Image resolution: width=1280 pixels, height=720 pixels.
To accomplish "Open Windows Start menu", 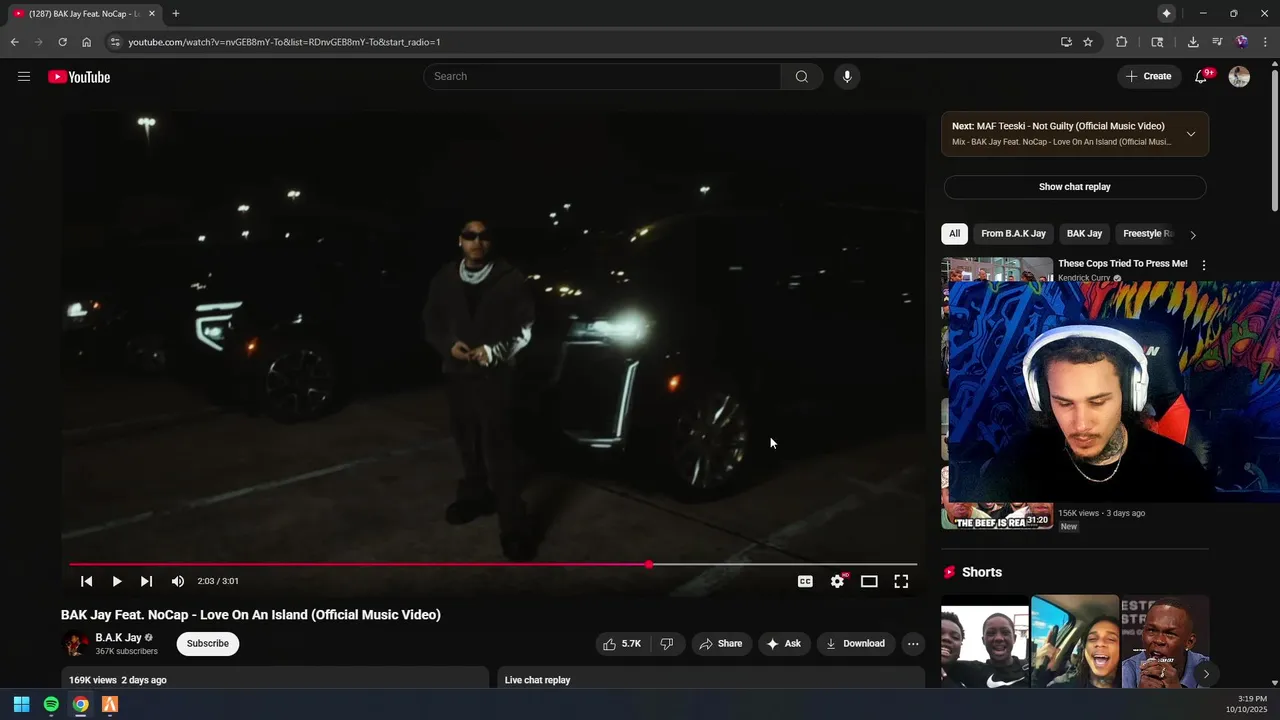I will point(21,704).
